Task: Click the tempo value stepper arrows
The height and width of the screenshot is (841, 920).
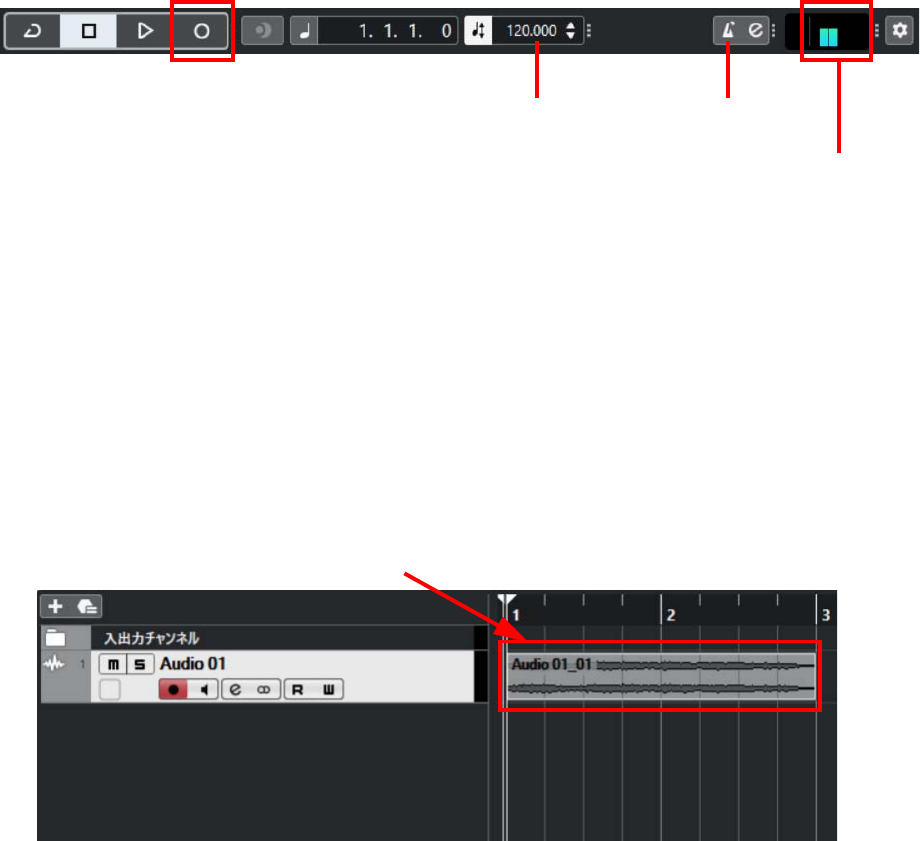Action: point(570,31)
